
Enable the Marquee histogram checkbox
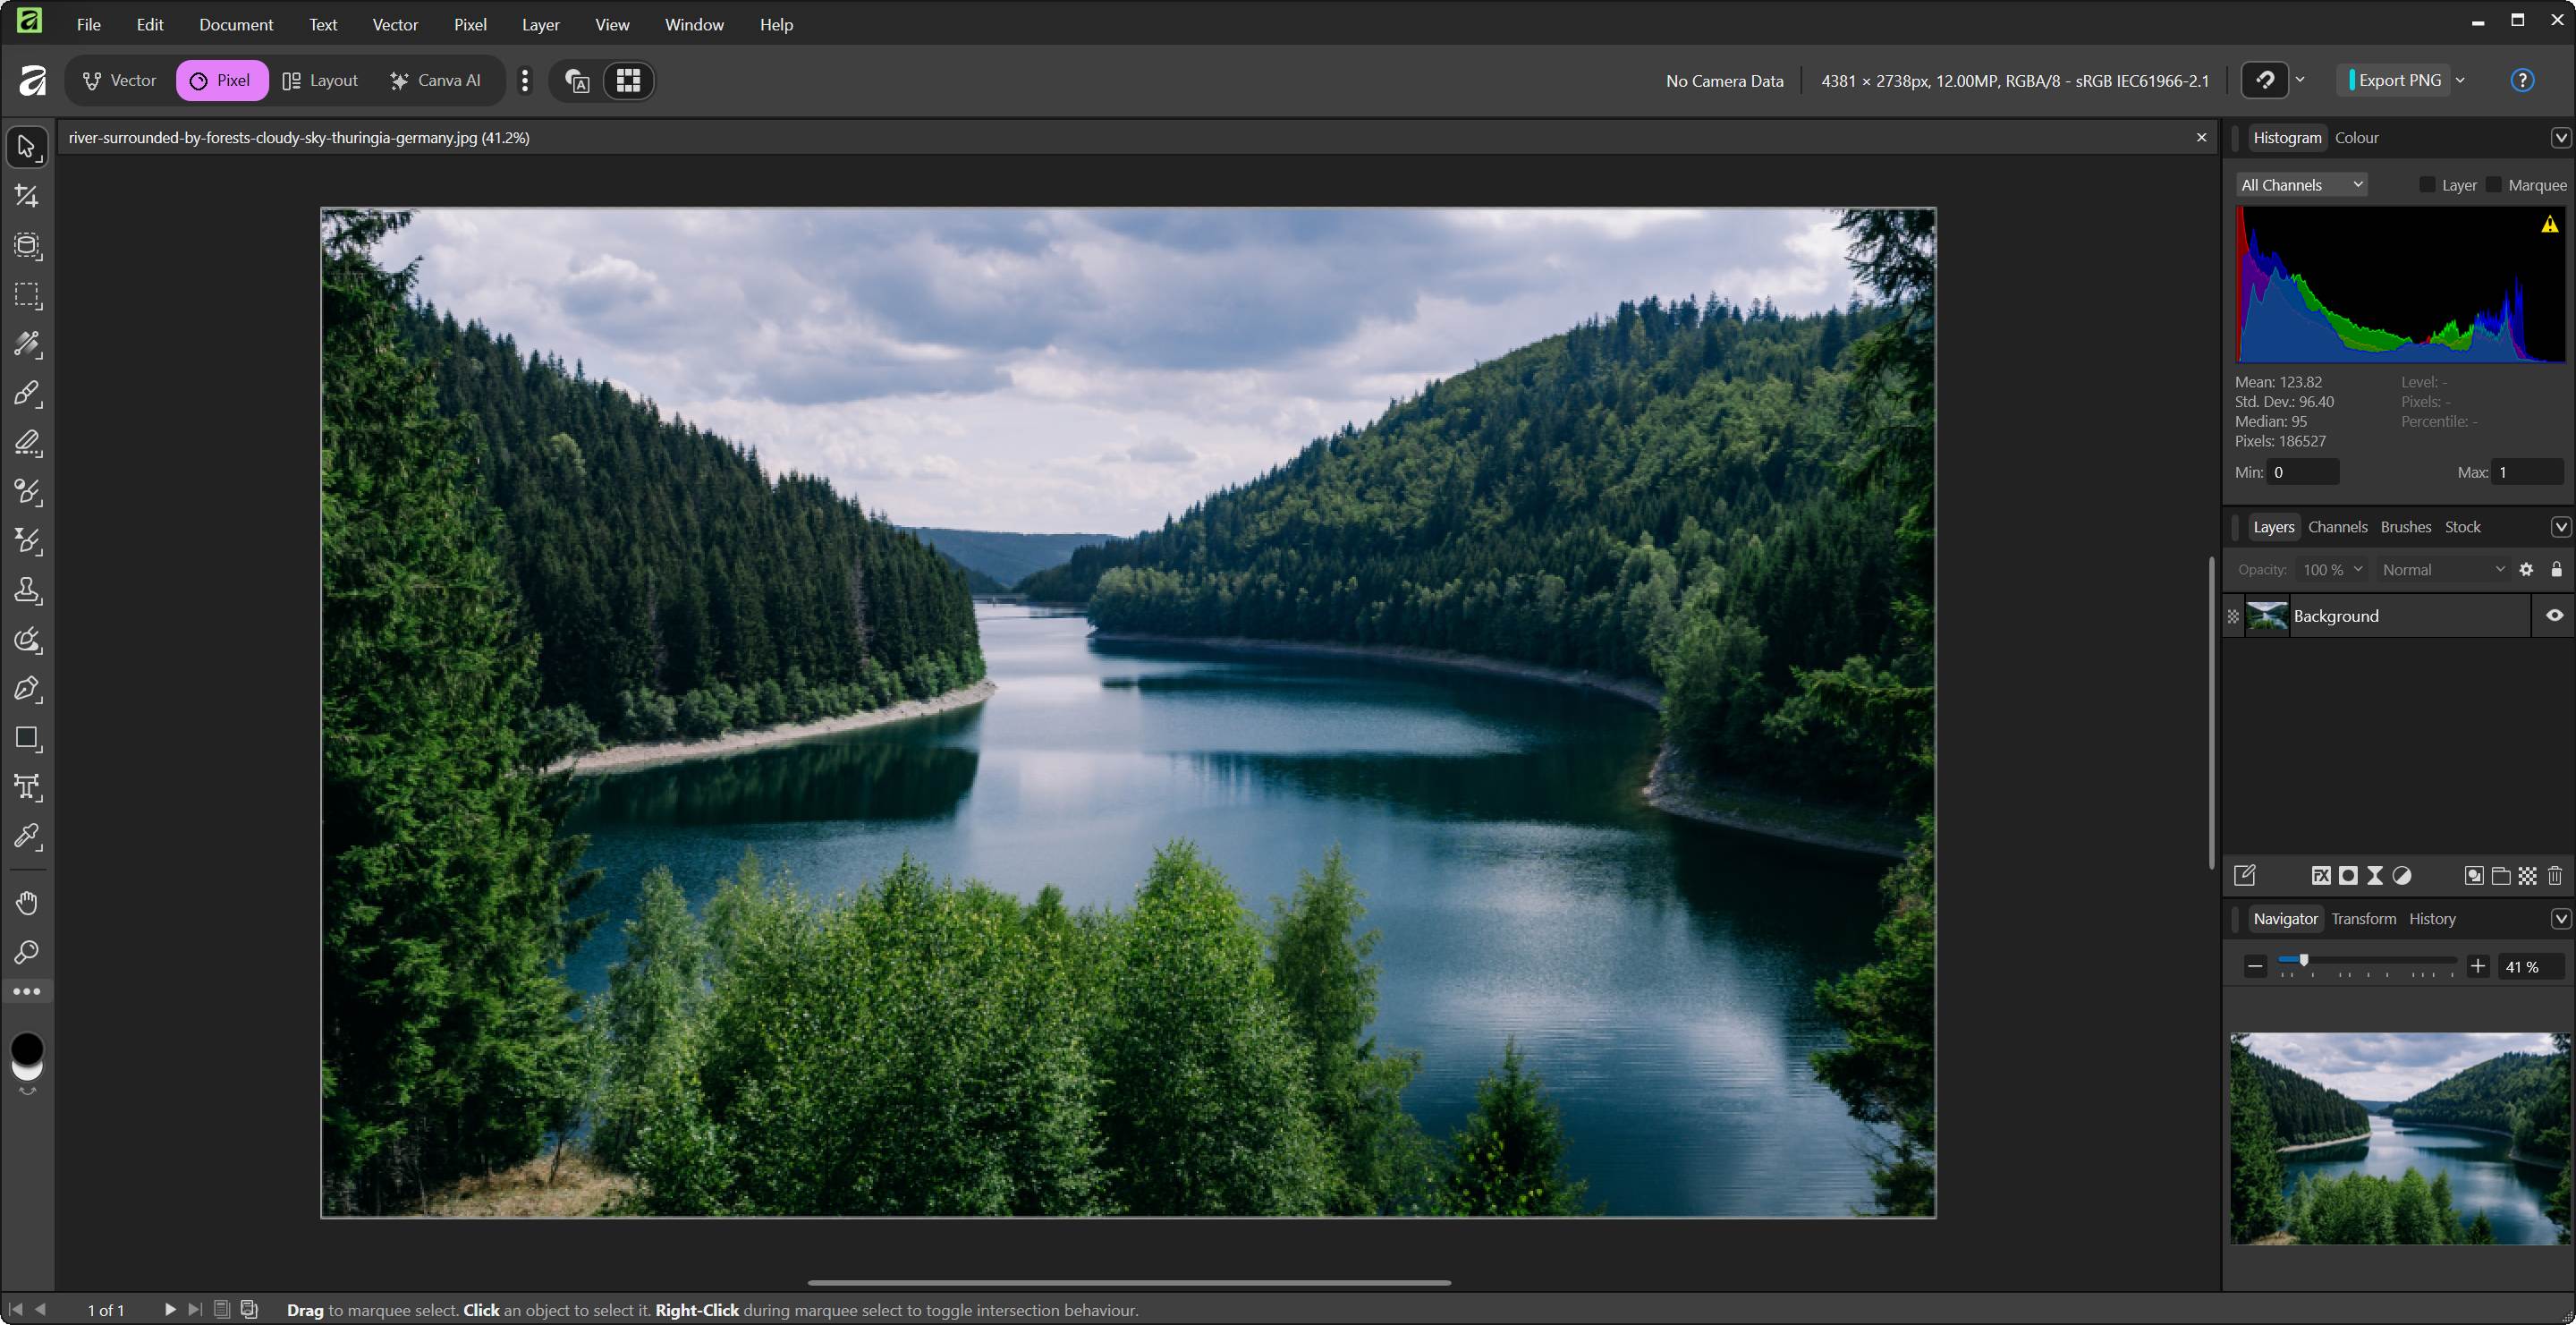[x=2494, y=185]
